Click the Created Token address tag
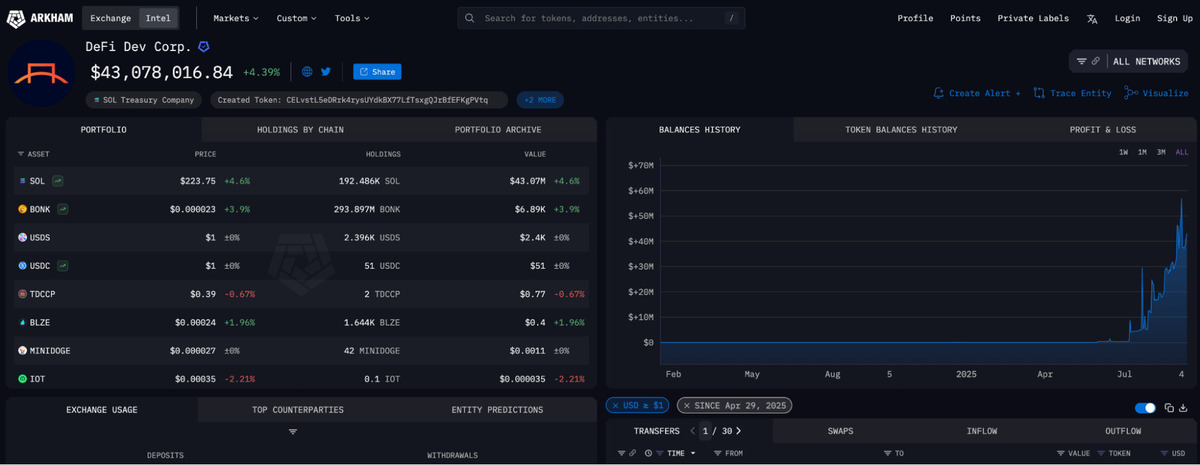The image size is (1200, 465). coord(359,100)
